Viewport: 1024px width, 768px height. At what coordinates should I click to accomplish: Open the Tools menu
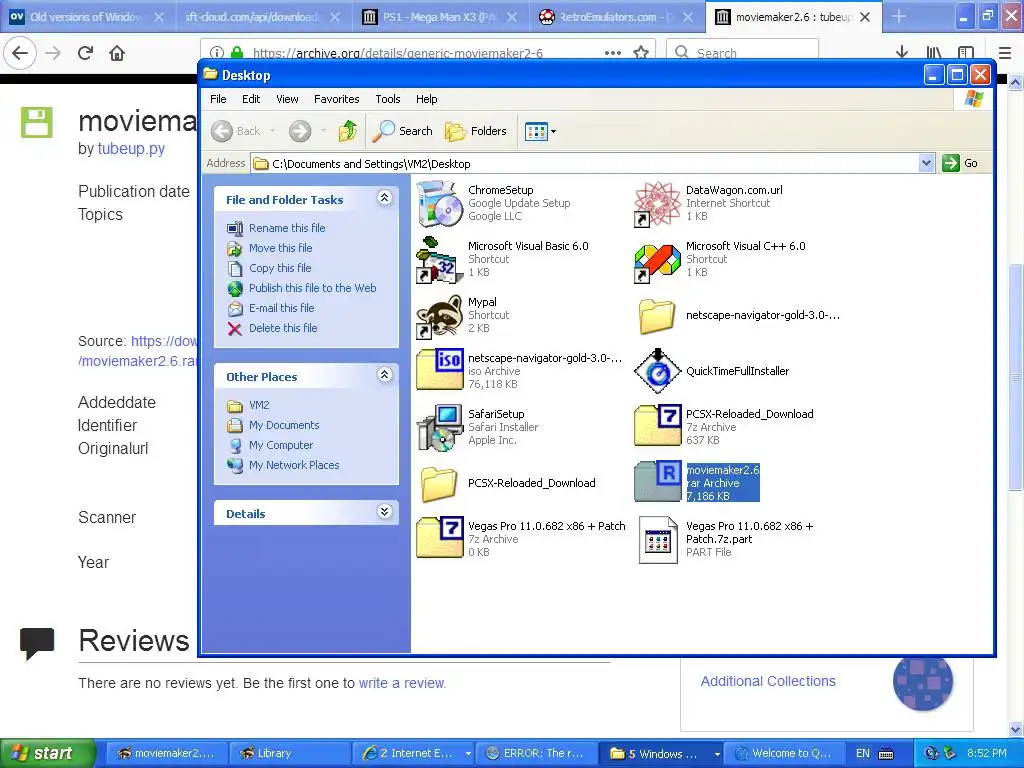[x=388, y=99]
